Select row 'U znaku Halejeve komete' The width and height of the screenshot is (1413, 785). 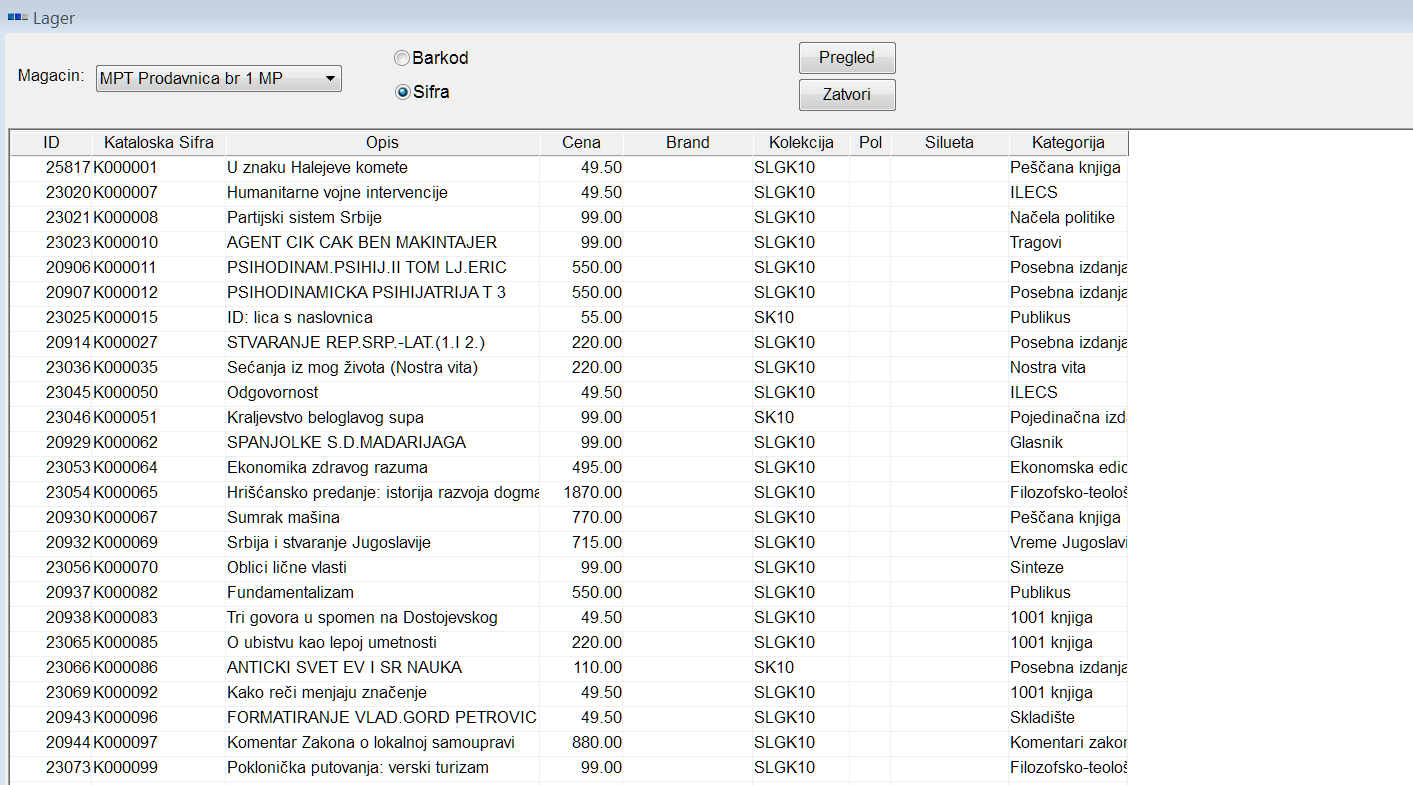317,168
